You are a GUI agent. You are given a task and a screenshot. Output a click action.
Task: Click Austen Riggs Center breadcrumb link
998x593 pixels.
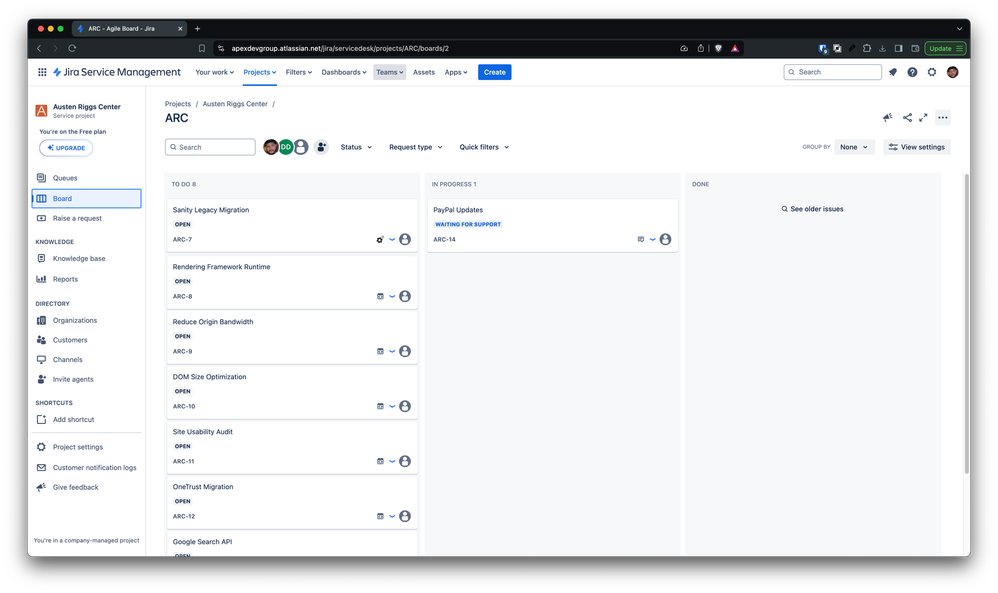point(235,104)
